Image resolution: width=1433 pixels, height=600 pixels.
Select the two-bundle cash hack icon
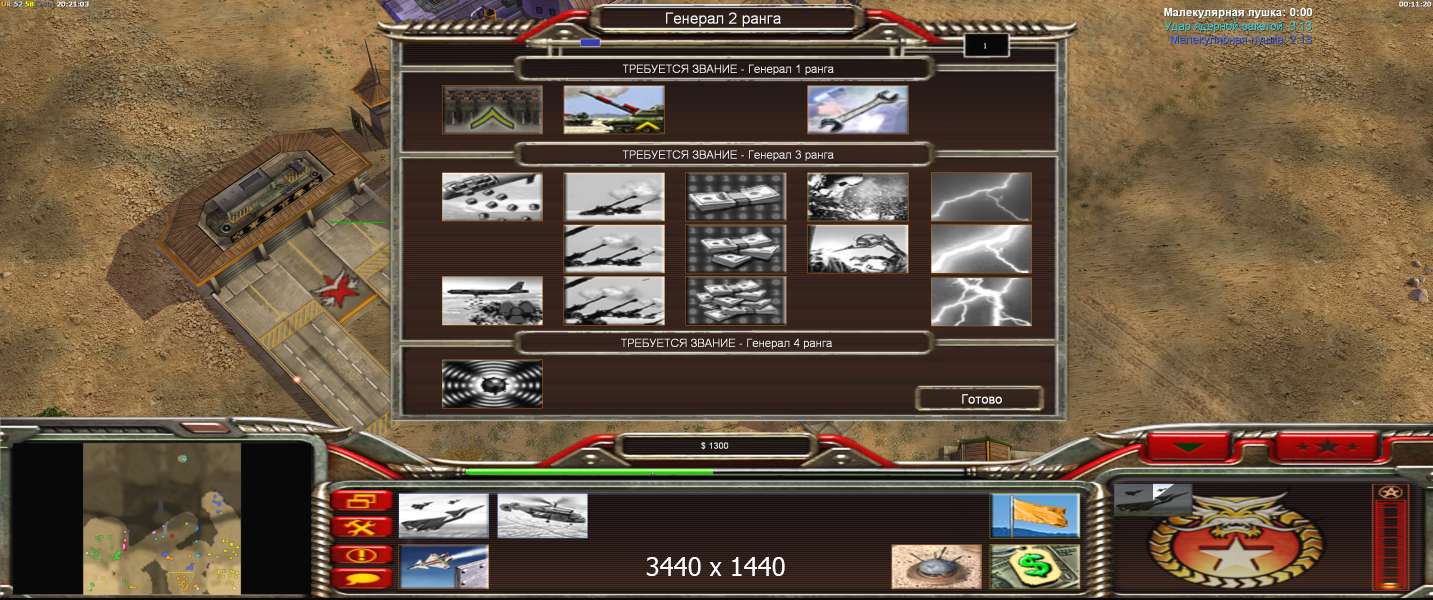point(736,197)
